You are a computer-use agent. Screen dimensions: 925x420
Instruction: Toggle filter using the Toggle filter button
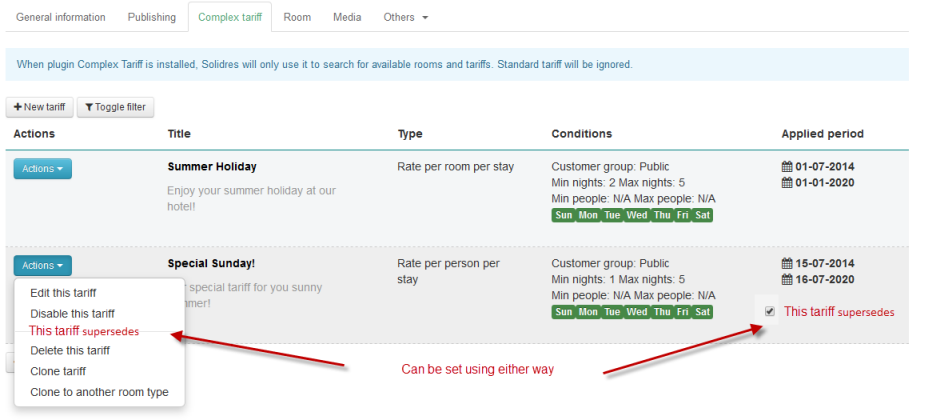click(x=115, y=107)
